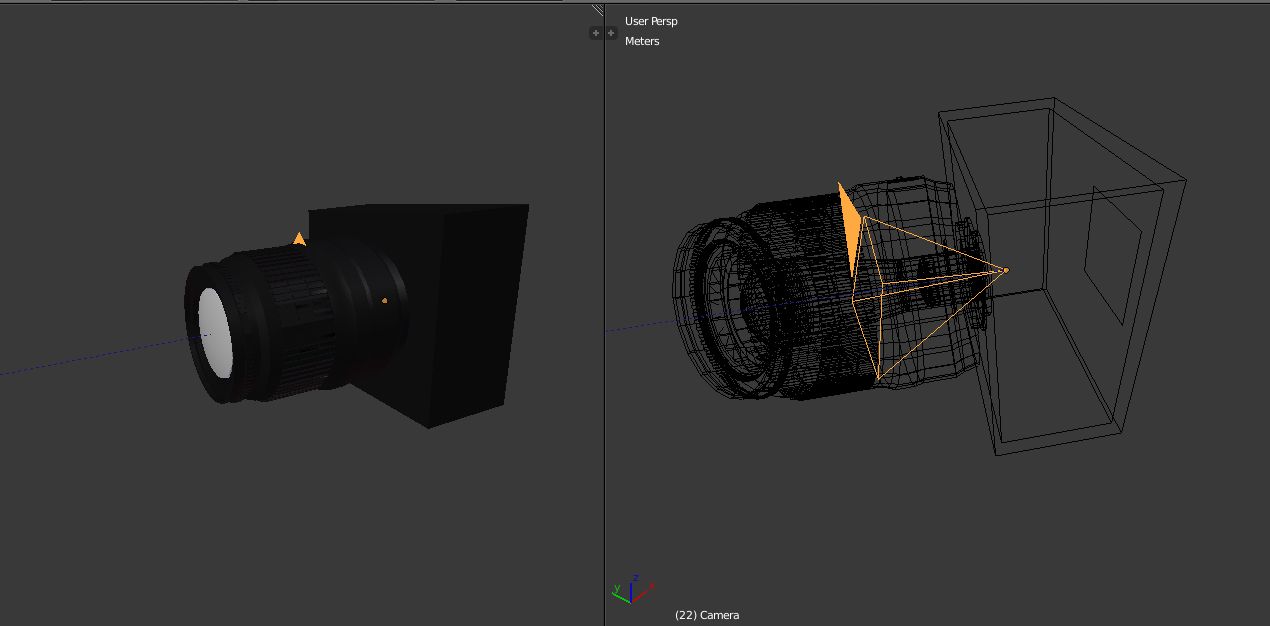Select the white lens glass in the solid view
This screenshot has width=1270, height=626.
pyautogui.click(x=215, y=335)
